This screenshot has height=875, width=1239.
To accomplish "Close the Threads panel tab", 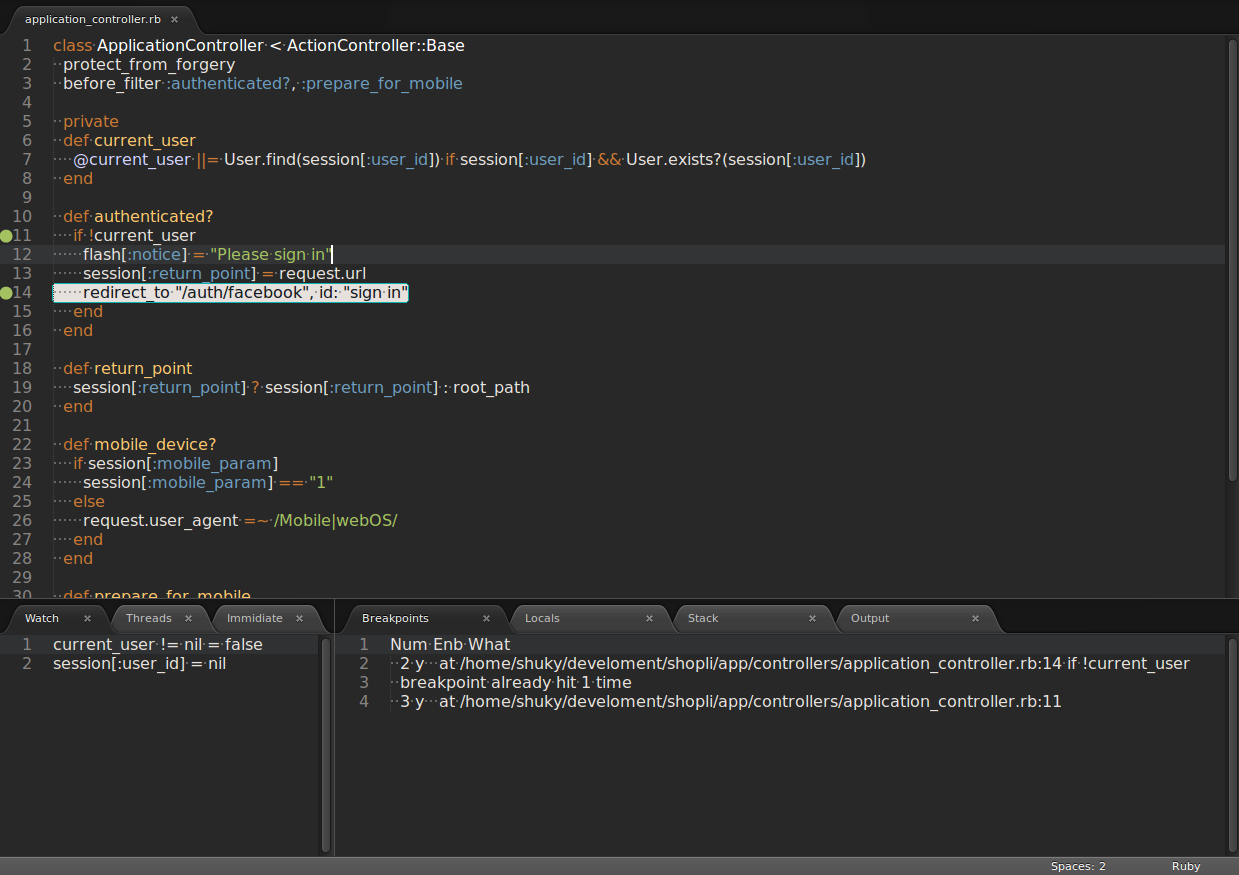I will click(x=188, y=618).
